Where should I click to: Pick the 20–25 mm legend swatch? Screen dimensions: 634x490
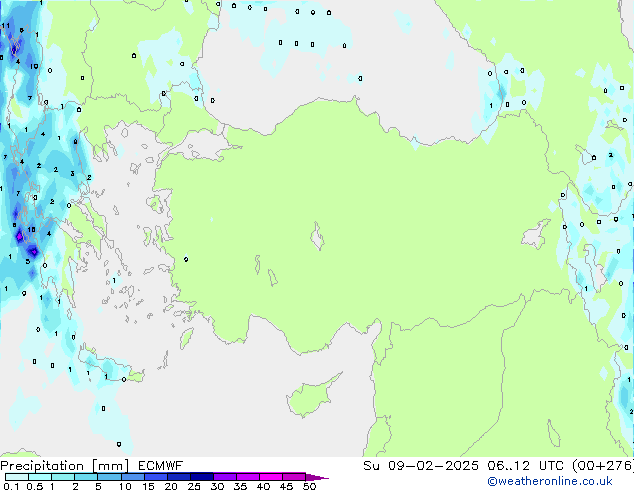click(179, 477)
